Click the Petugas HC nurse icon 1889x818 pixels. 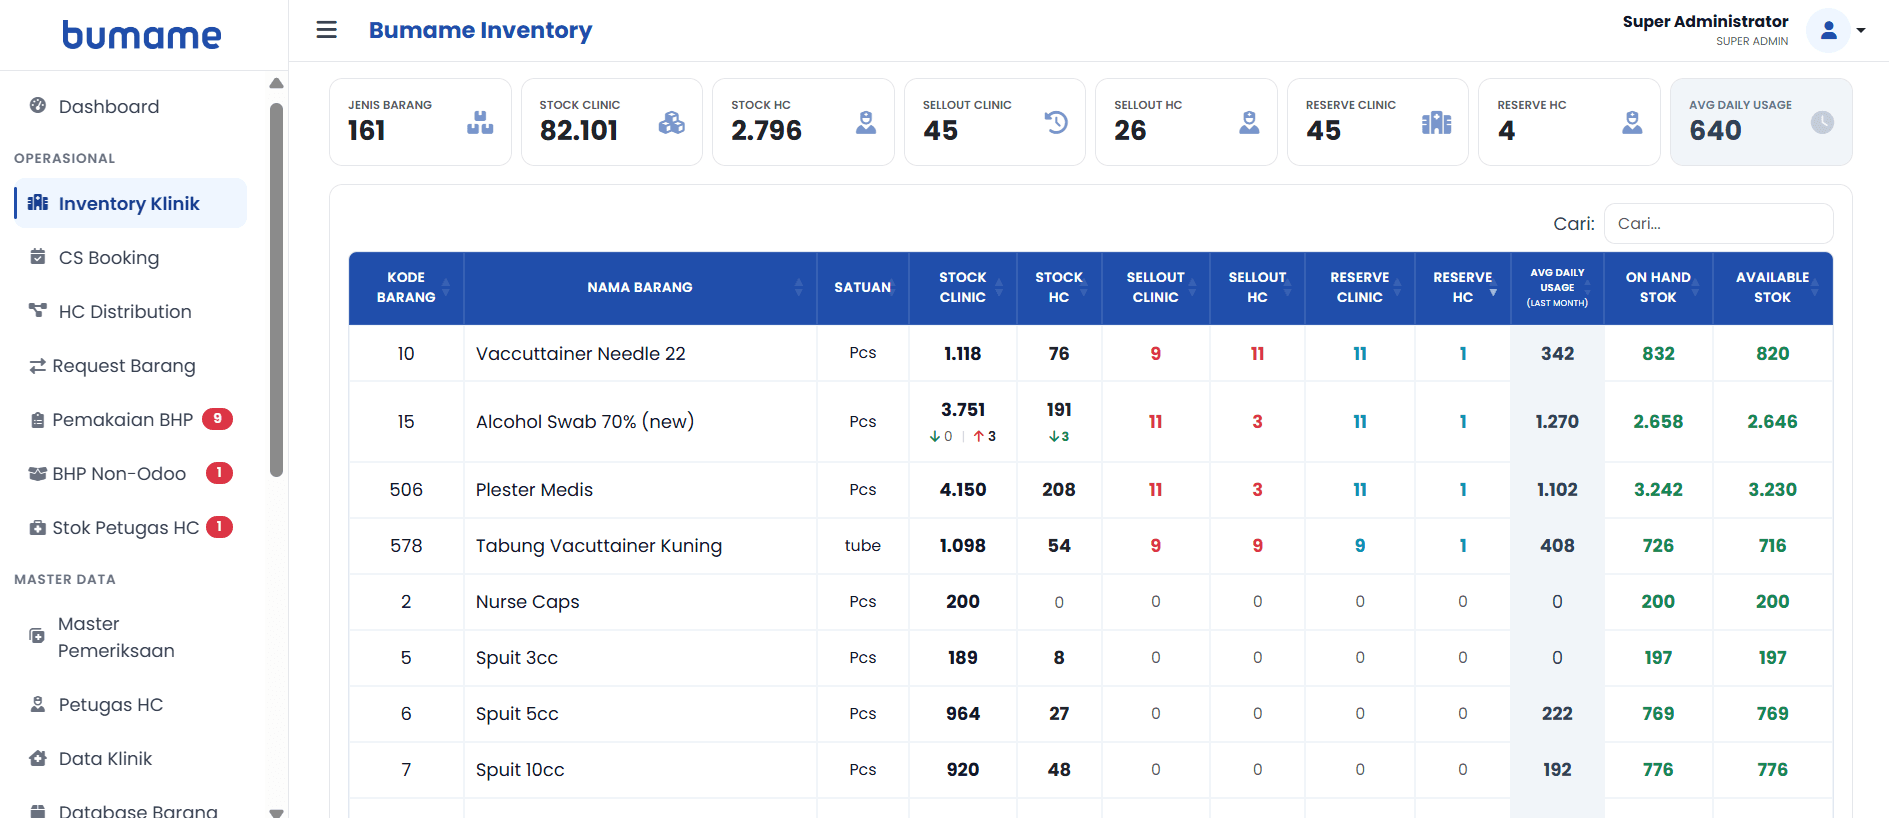pyautogui.click(x=38, y=704)
